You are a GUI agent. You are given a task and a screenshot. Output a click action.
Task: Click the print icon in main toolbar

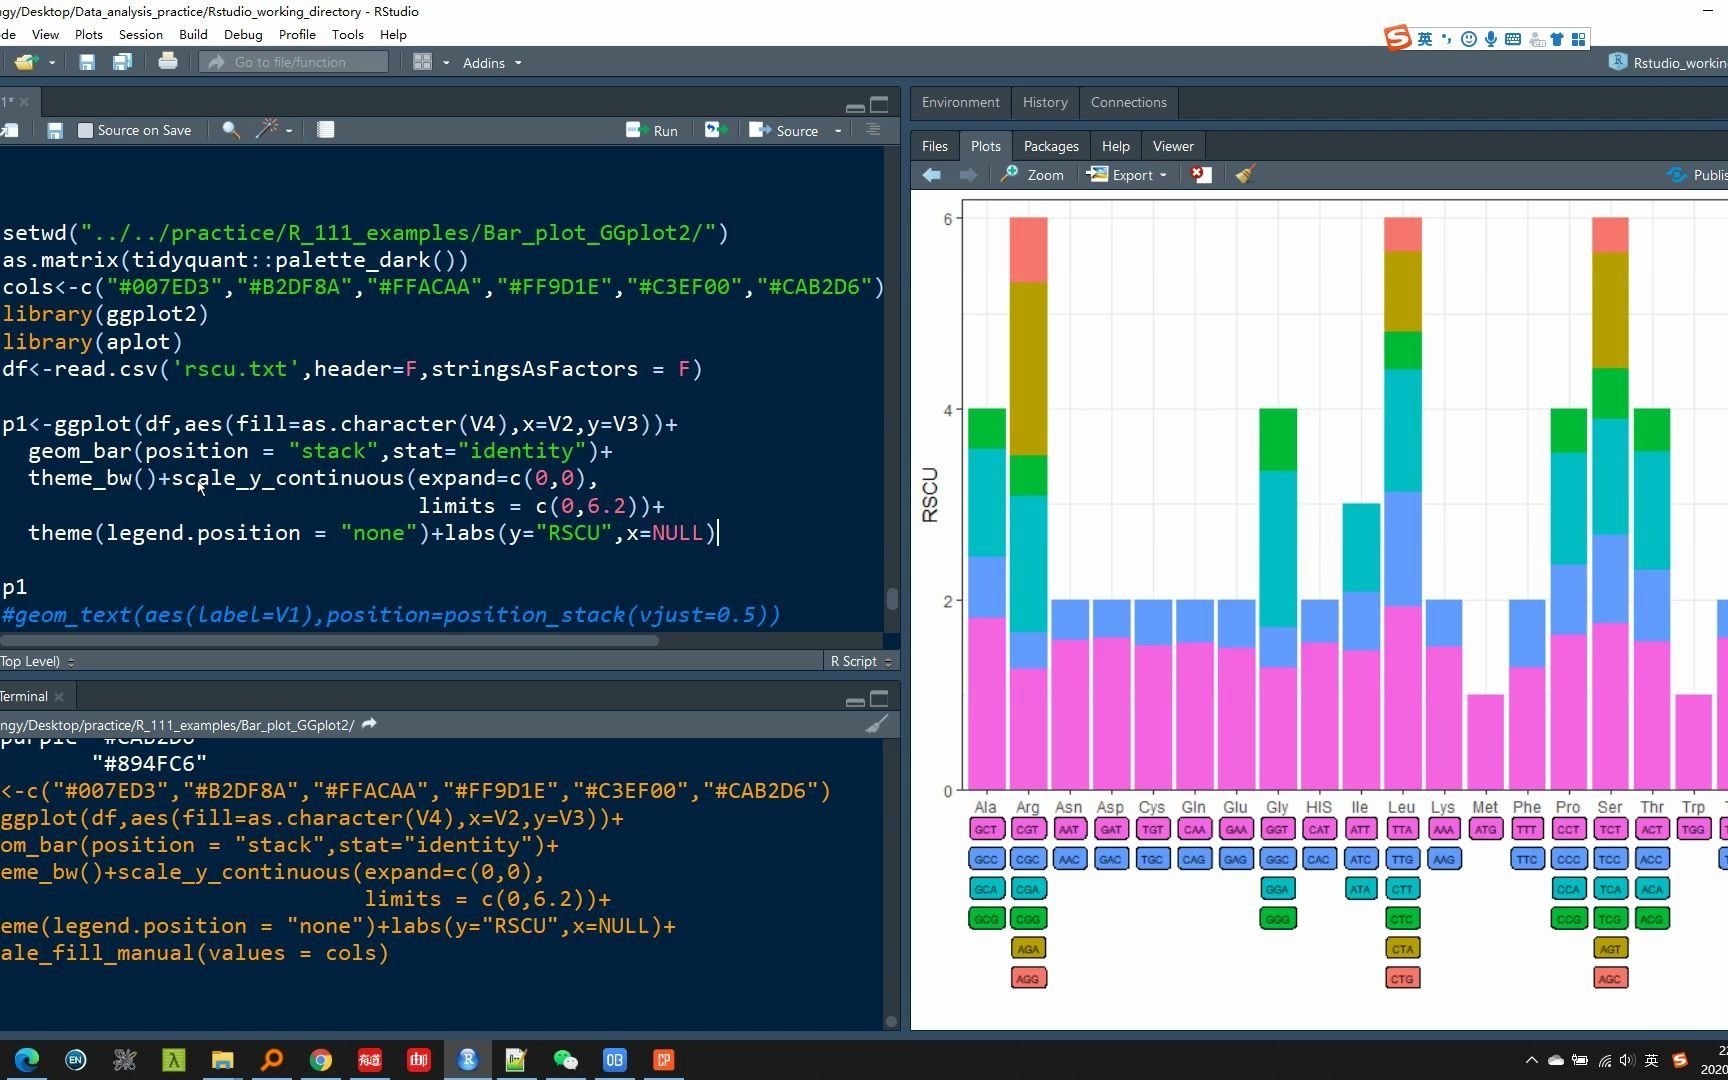pos(168,62)
